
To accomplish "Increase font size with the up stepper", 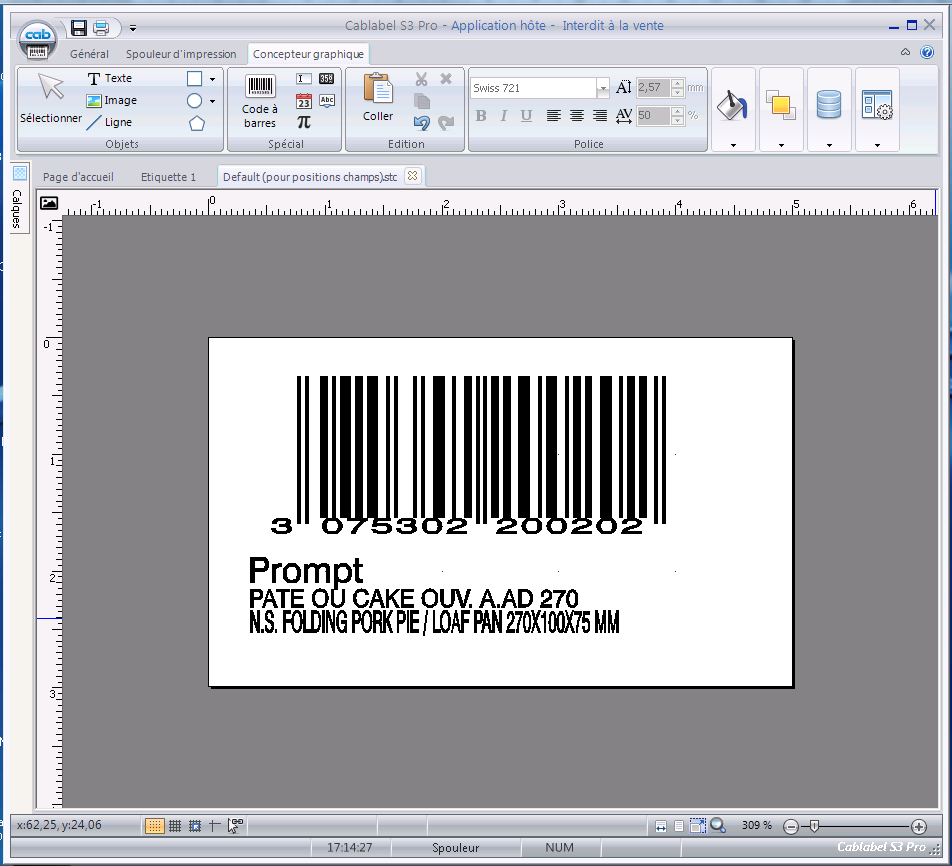I will pyautogui.click(x=678, y=83).
